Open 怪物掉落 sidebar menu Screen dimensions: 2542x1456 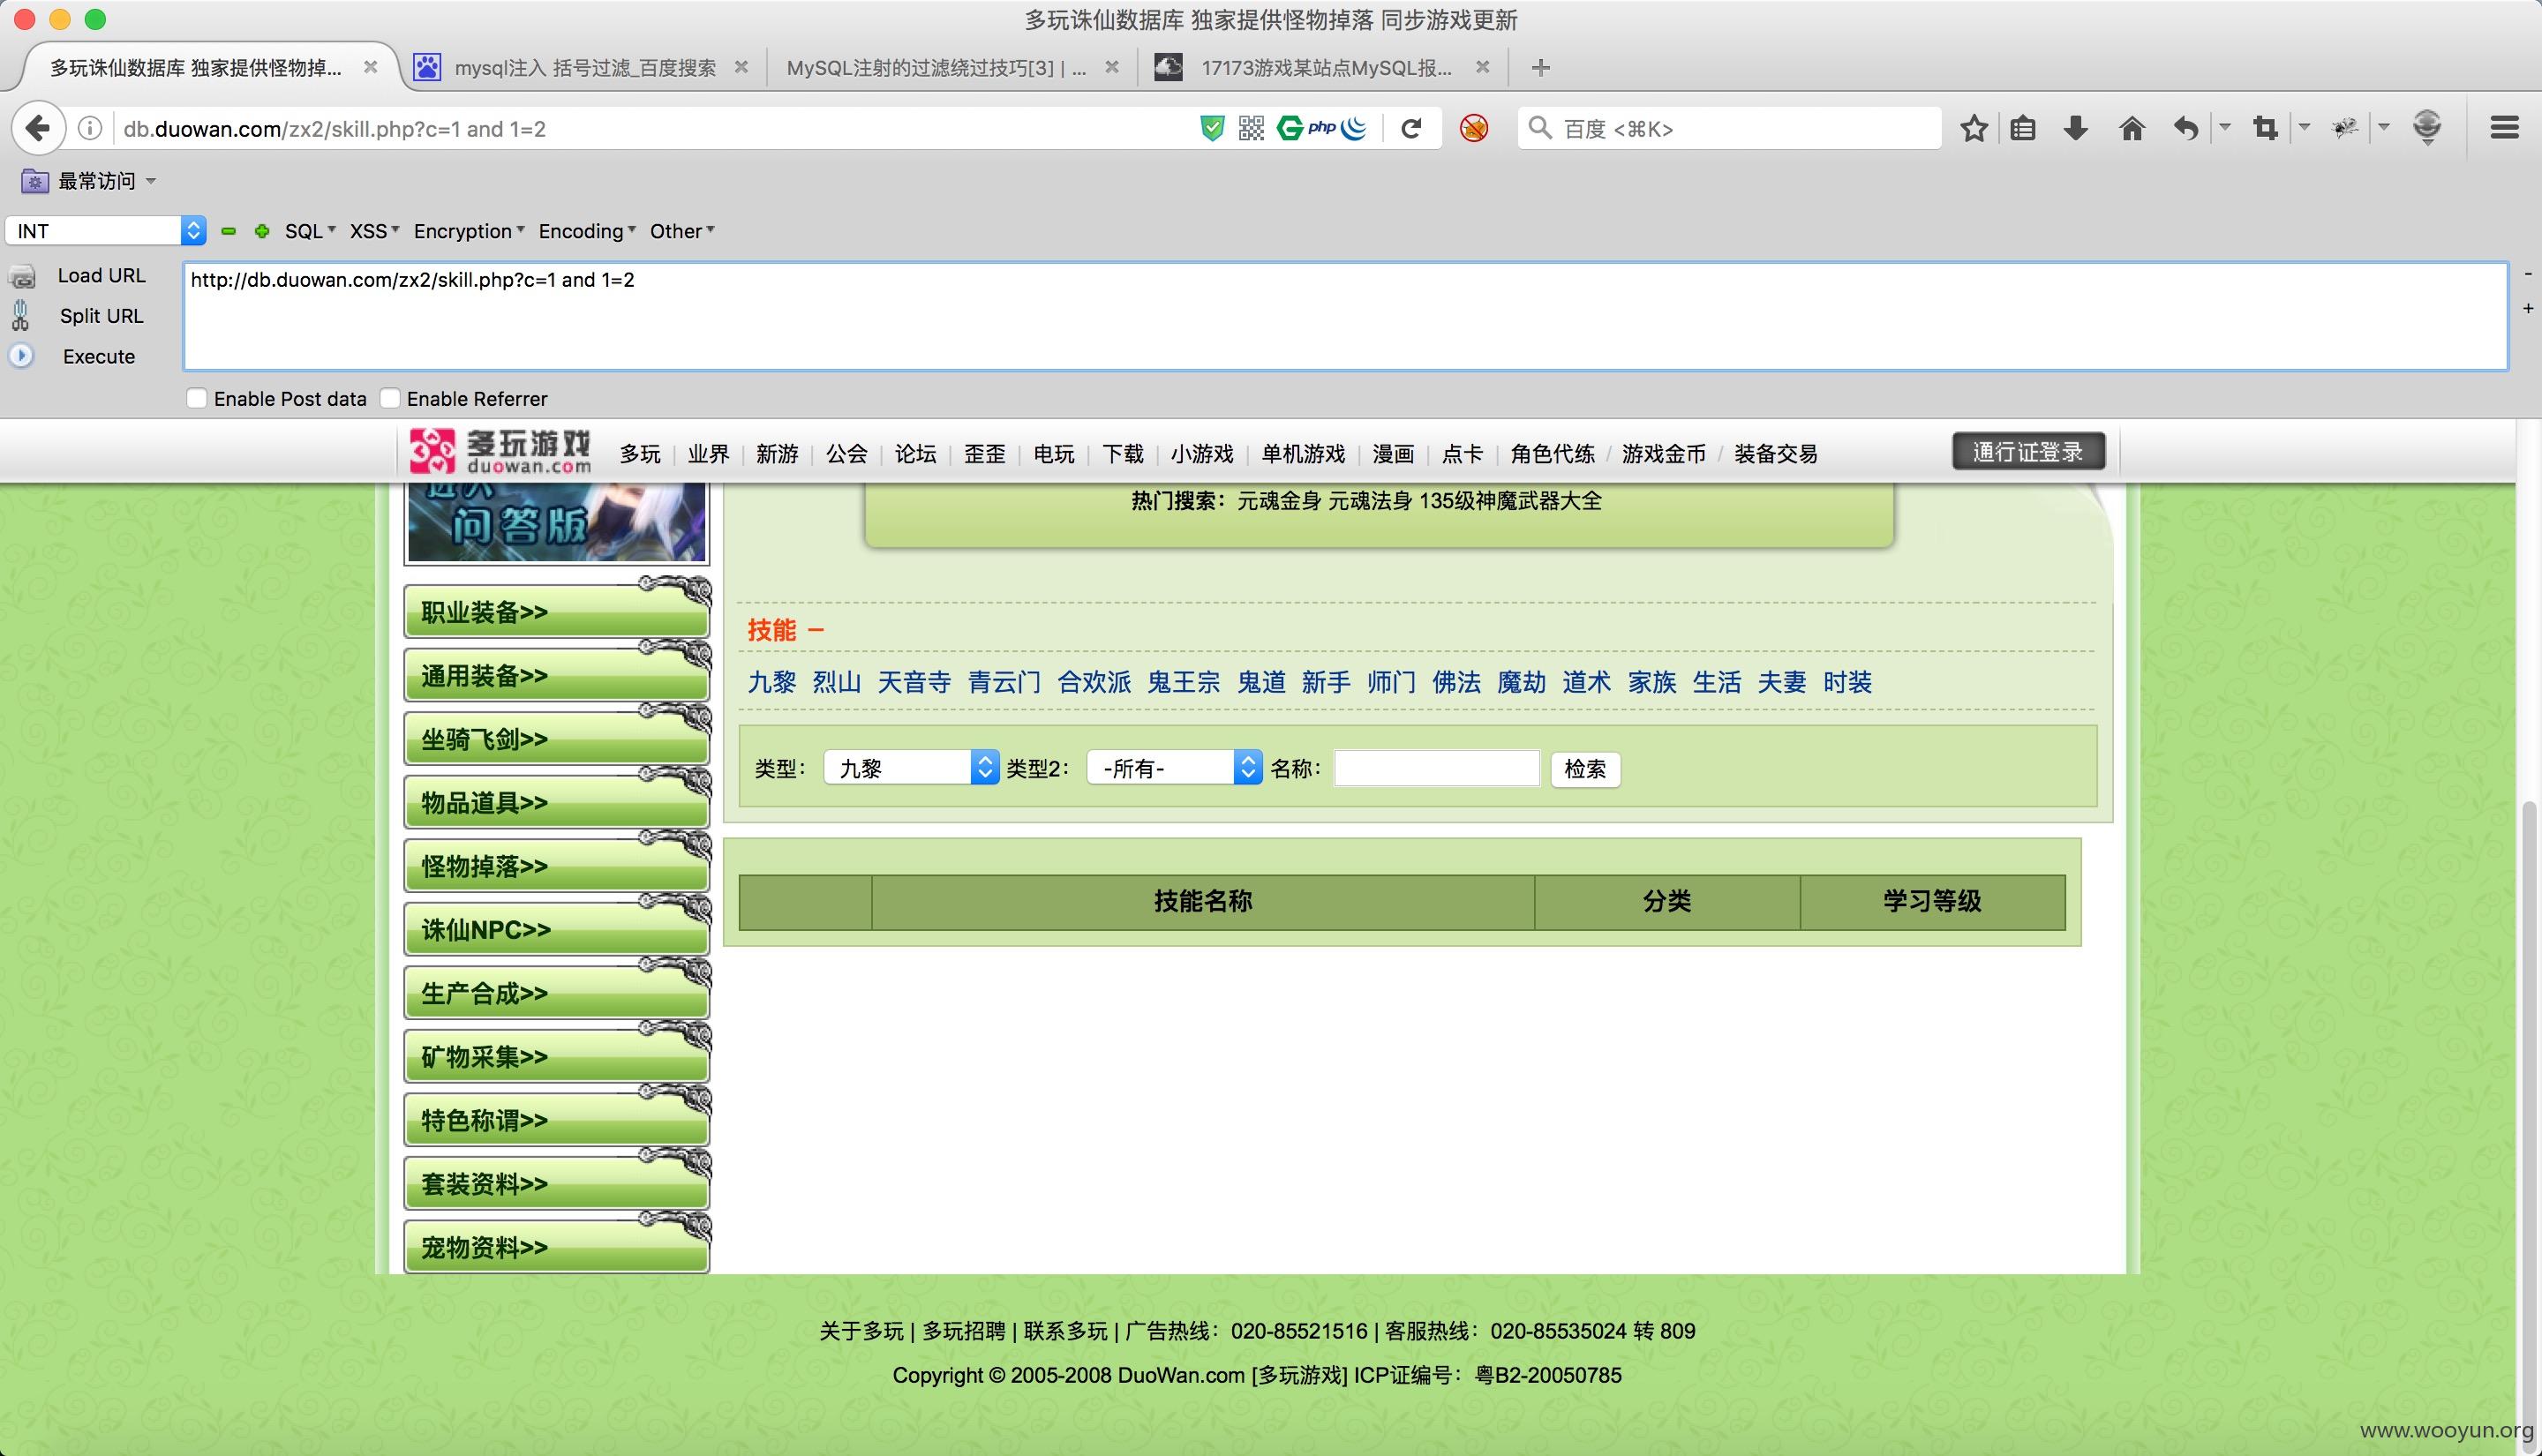click(x=556, y=865)
